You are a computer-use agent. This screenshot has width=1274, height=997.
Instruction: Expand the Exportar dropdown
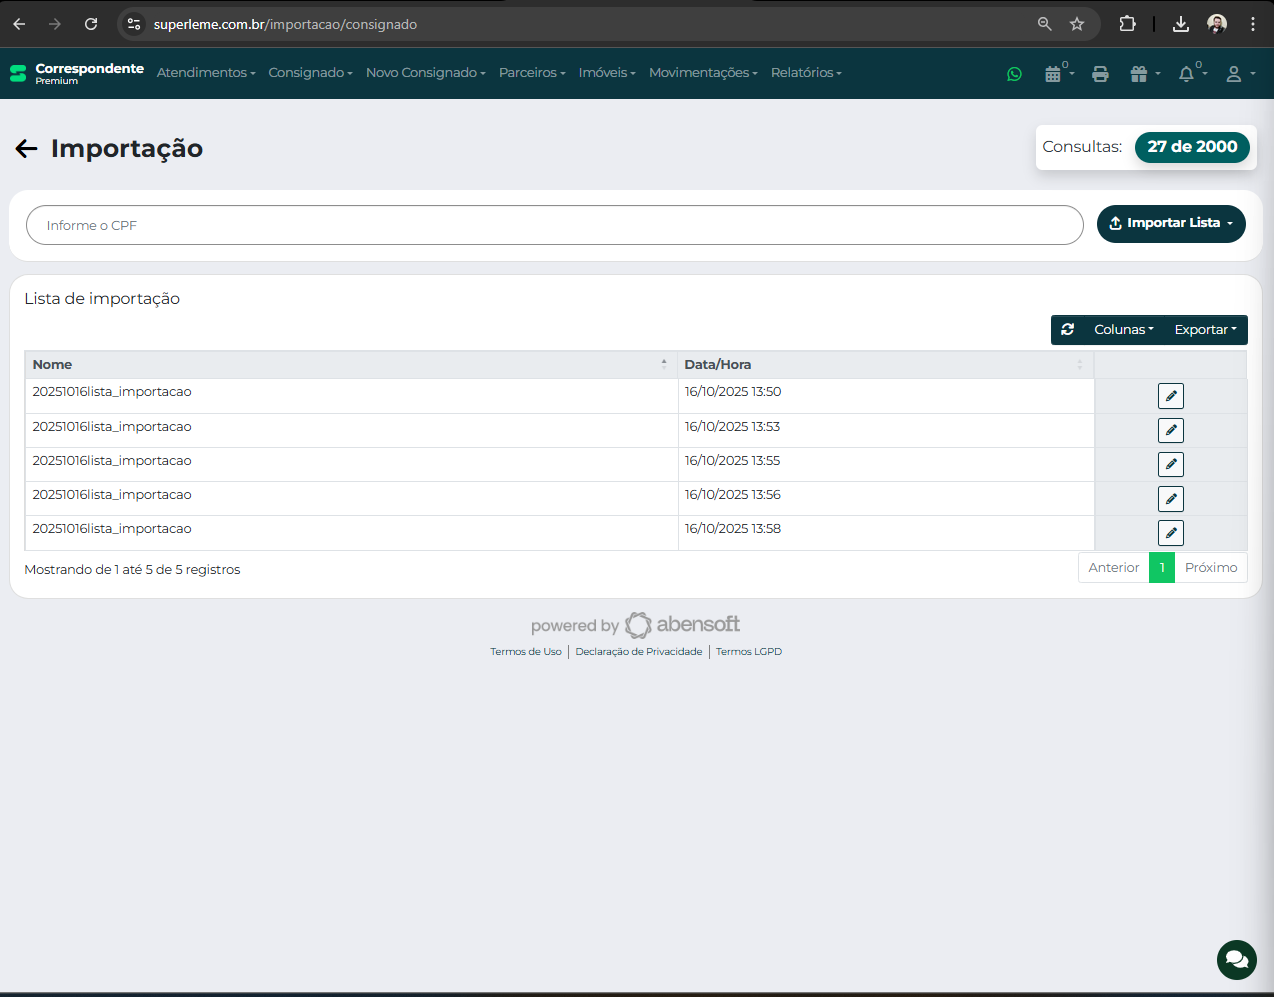click(x=1205, y=330)
